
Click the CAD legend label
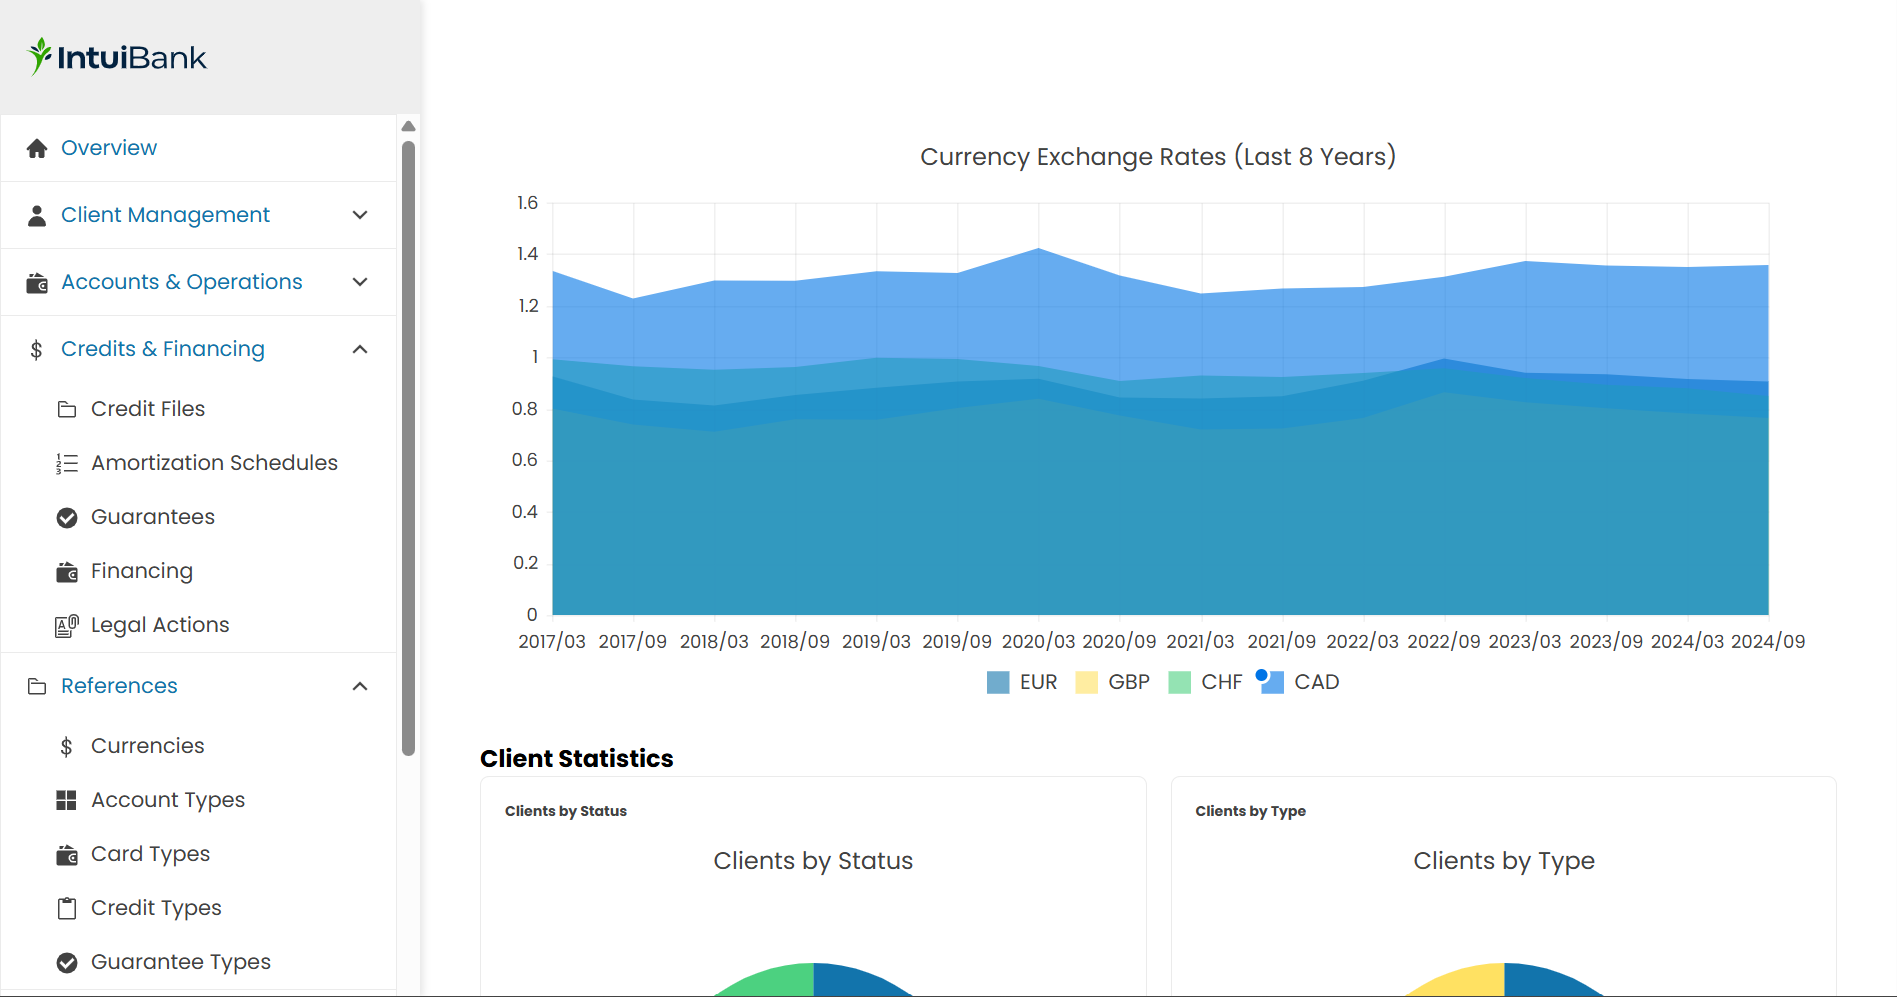click(1317, 682)
